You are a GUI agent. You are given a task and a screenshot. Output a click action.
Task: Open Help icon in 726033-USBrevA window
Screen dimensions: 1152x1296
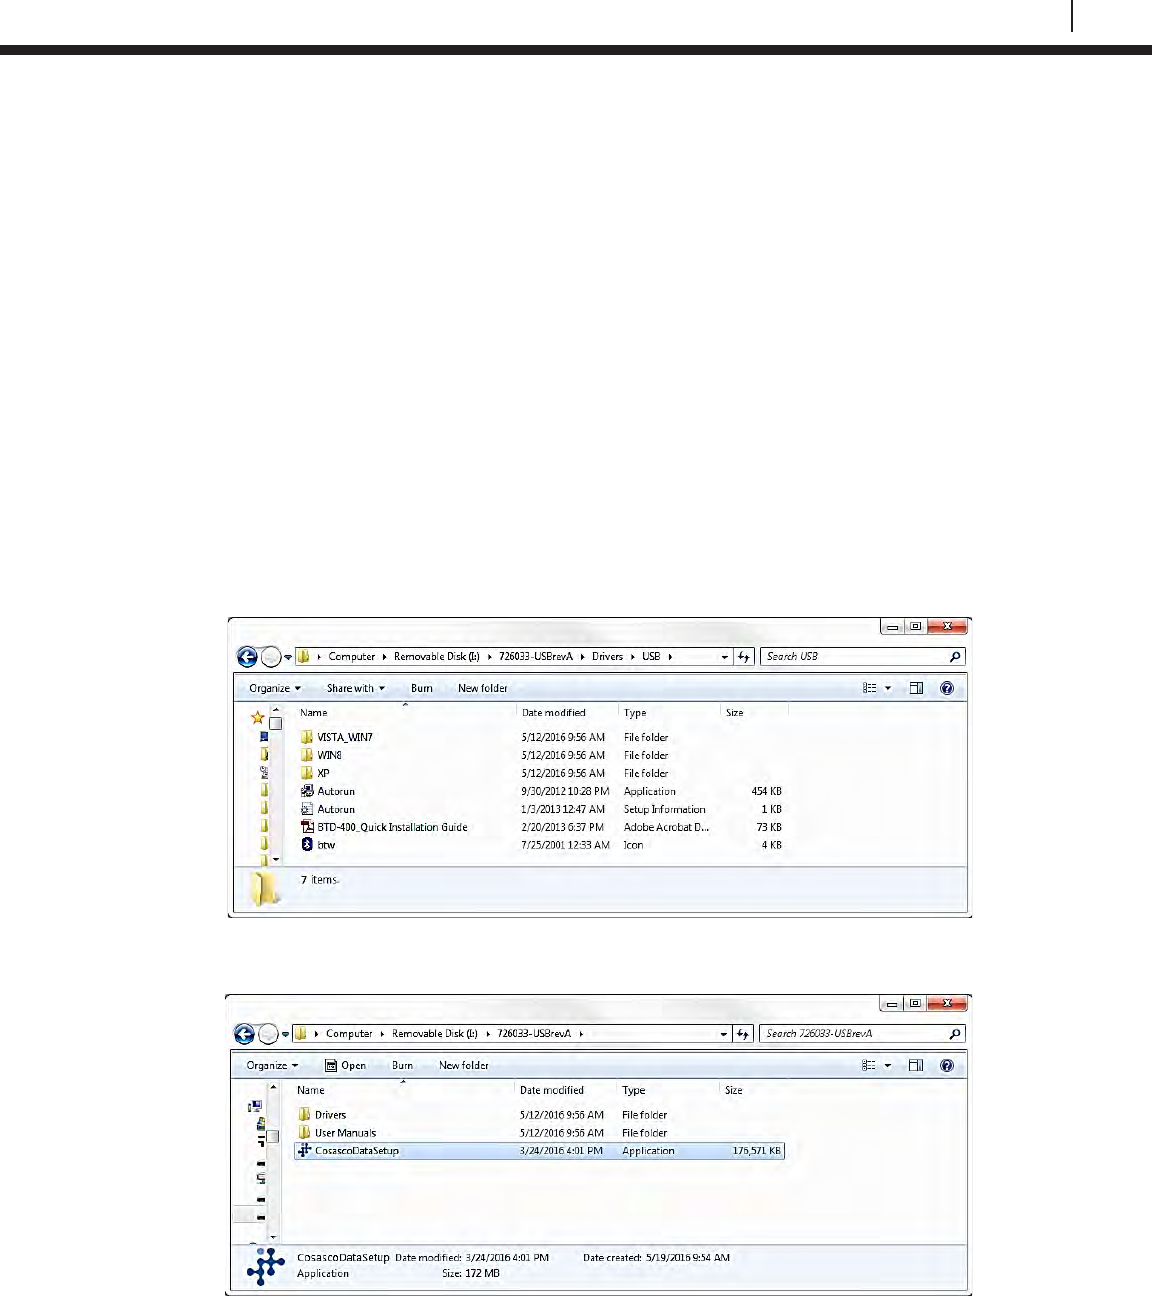947,1065
